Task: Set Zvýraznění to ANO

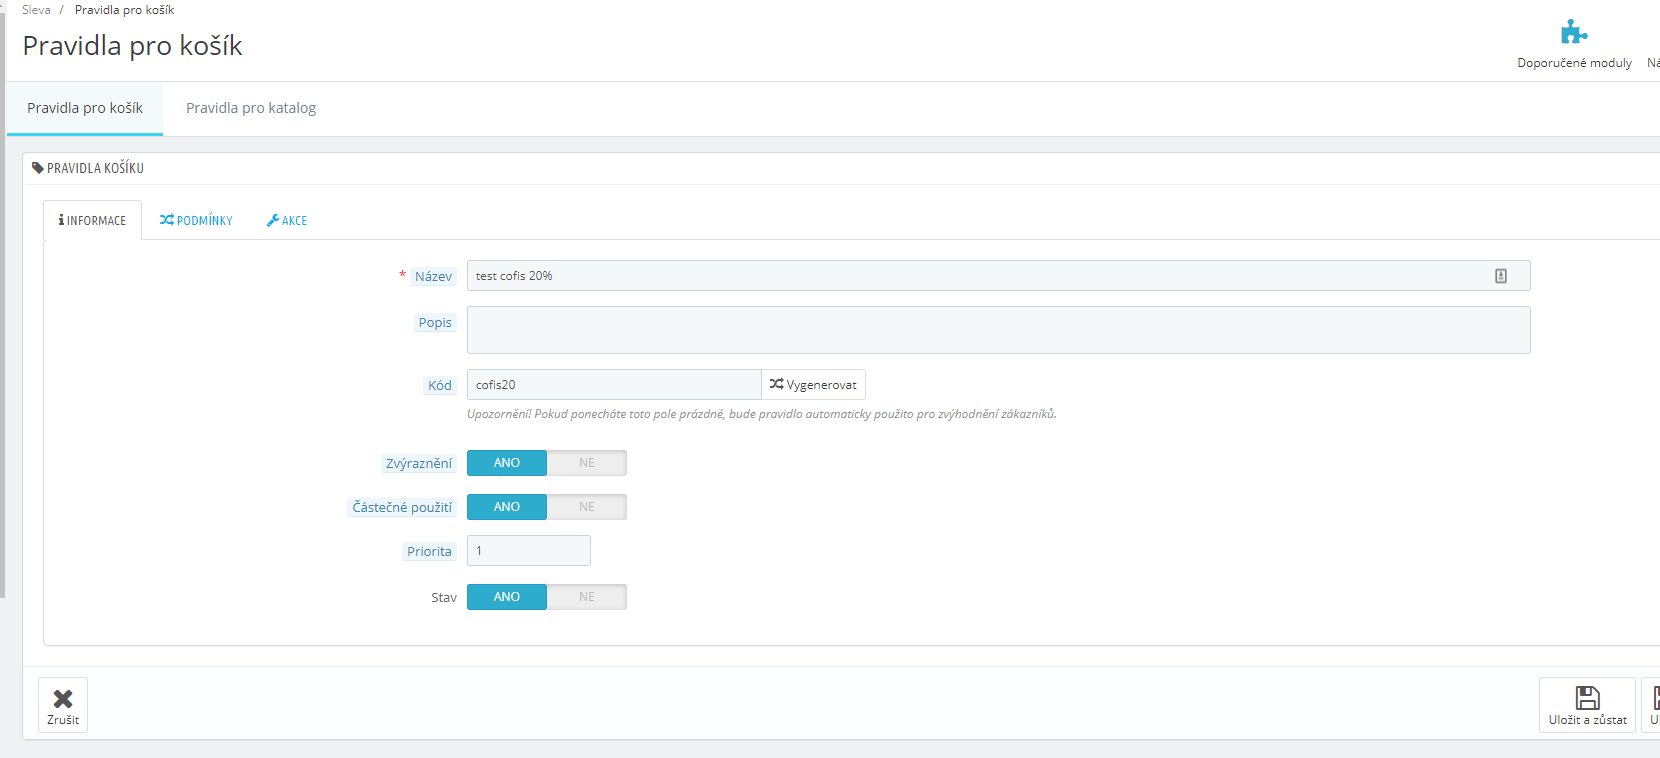Action: tap(507, 463)
